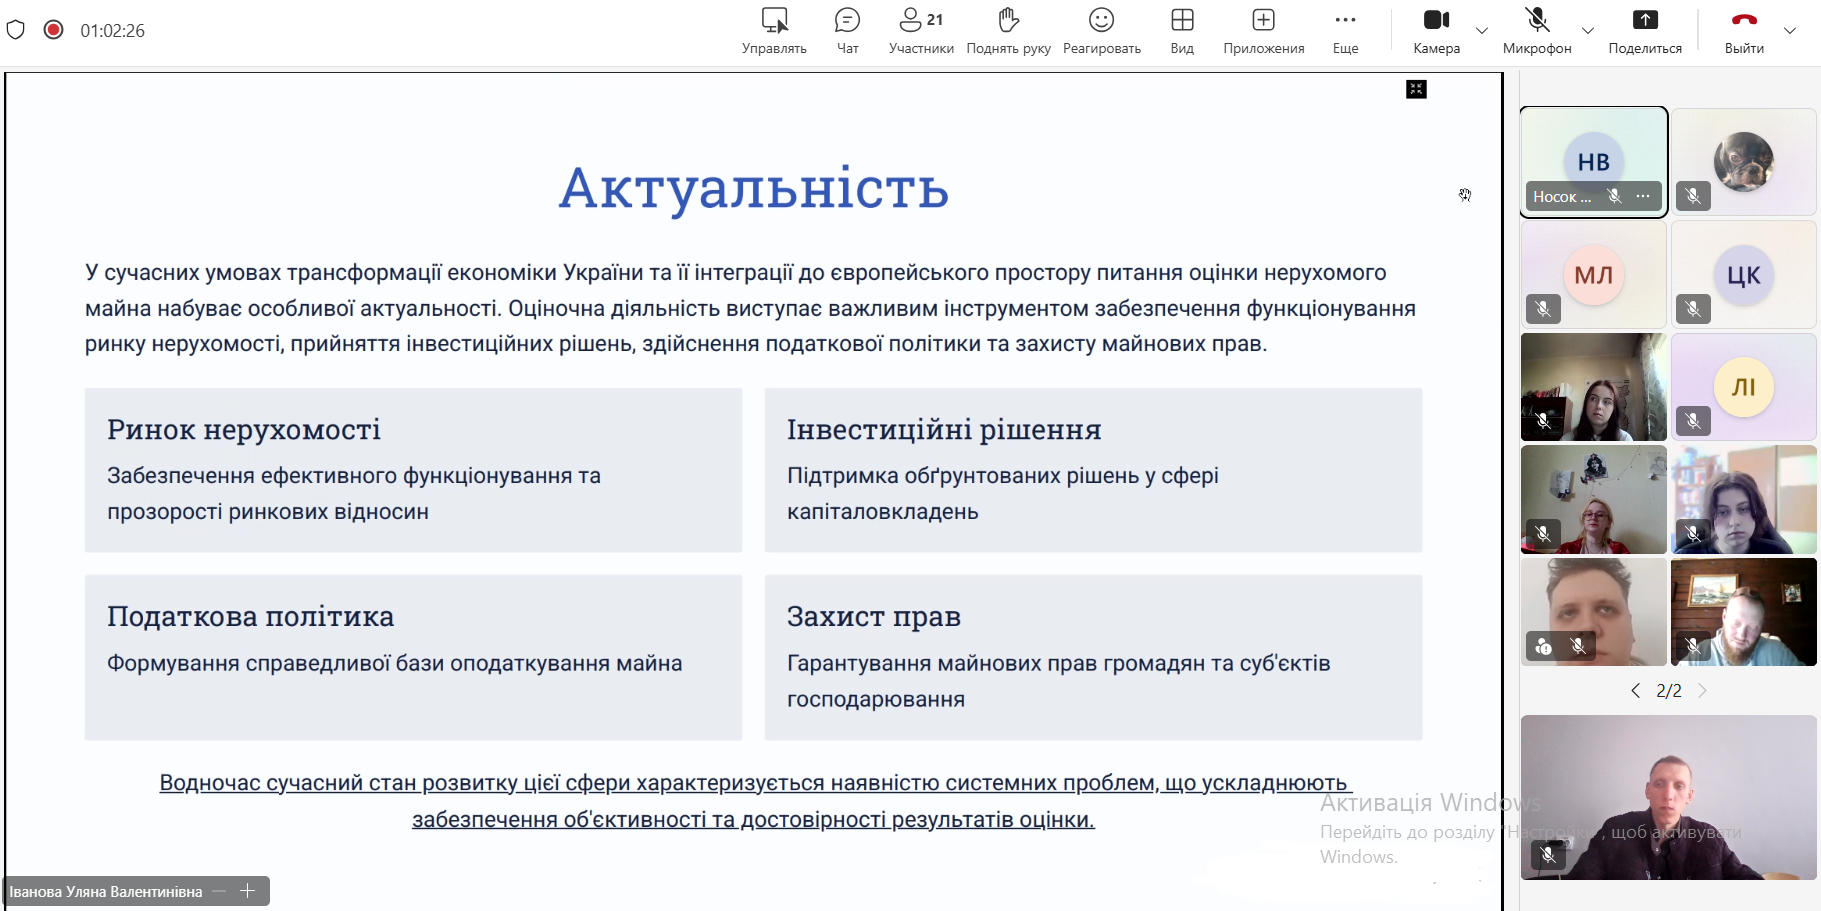1821x911 pixels.
Task: Raise hand with Поднять руку button
Action: click(x=1008, y=30)
